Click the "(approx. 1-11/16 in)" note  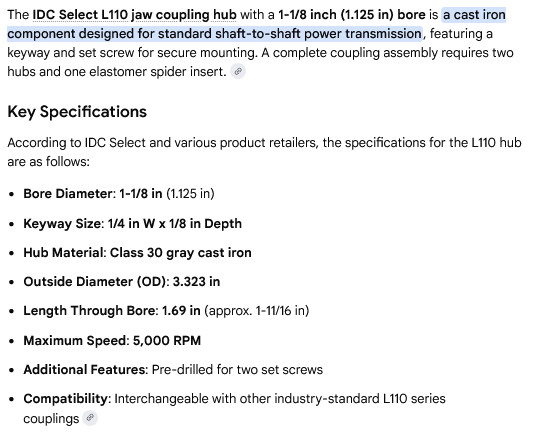click(x=257, y=311)
